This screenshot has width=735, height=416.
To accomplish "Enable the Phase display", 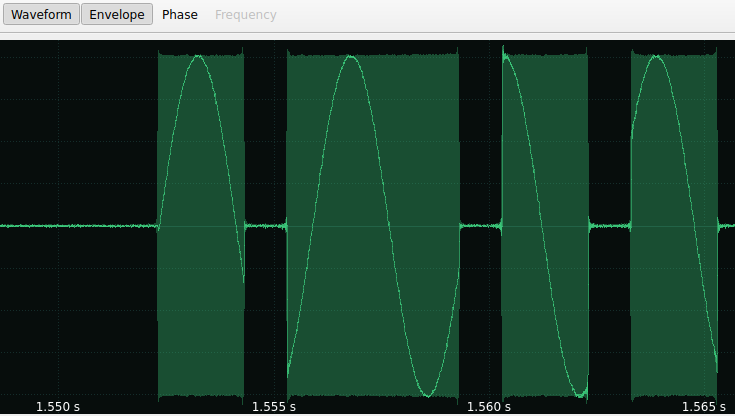I will click(x=180, y=15).
